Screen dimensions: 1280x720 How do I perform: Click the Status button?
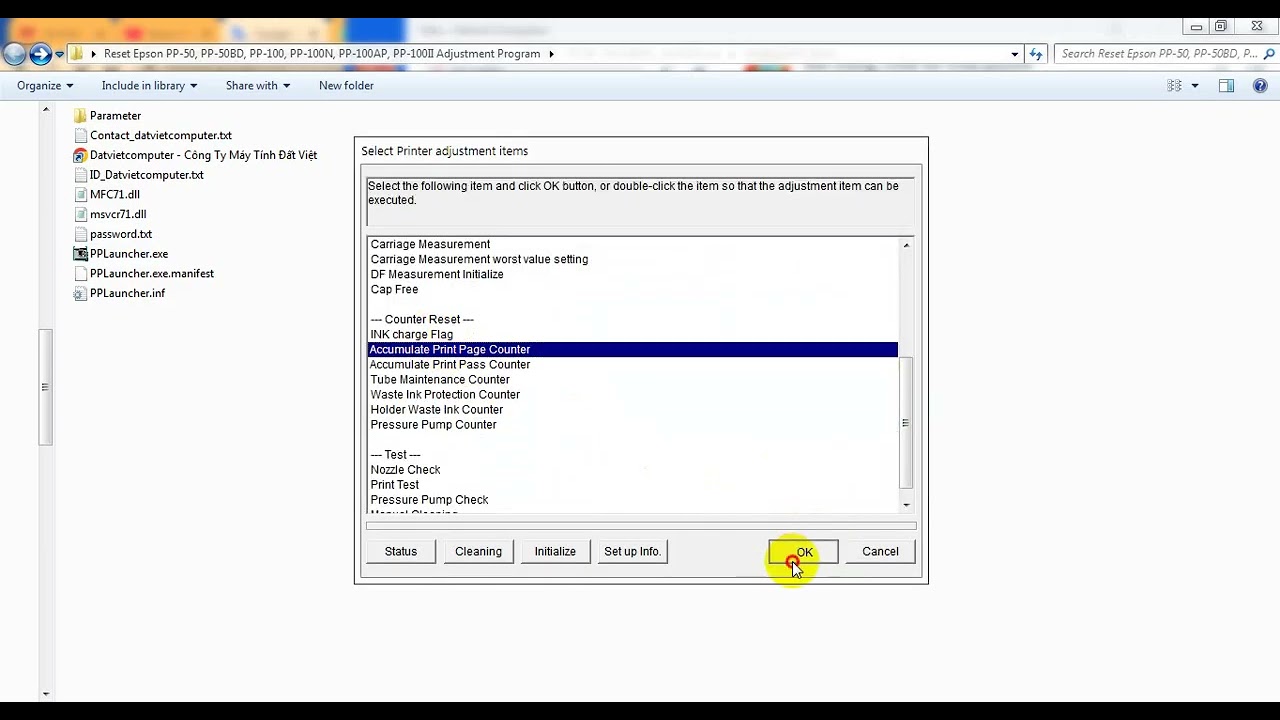(401, 552)
